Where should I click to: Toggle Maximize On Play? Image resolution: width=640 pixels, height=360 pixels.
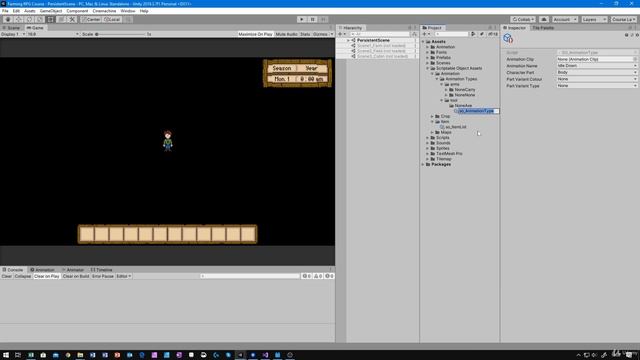click(255, 34)
